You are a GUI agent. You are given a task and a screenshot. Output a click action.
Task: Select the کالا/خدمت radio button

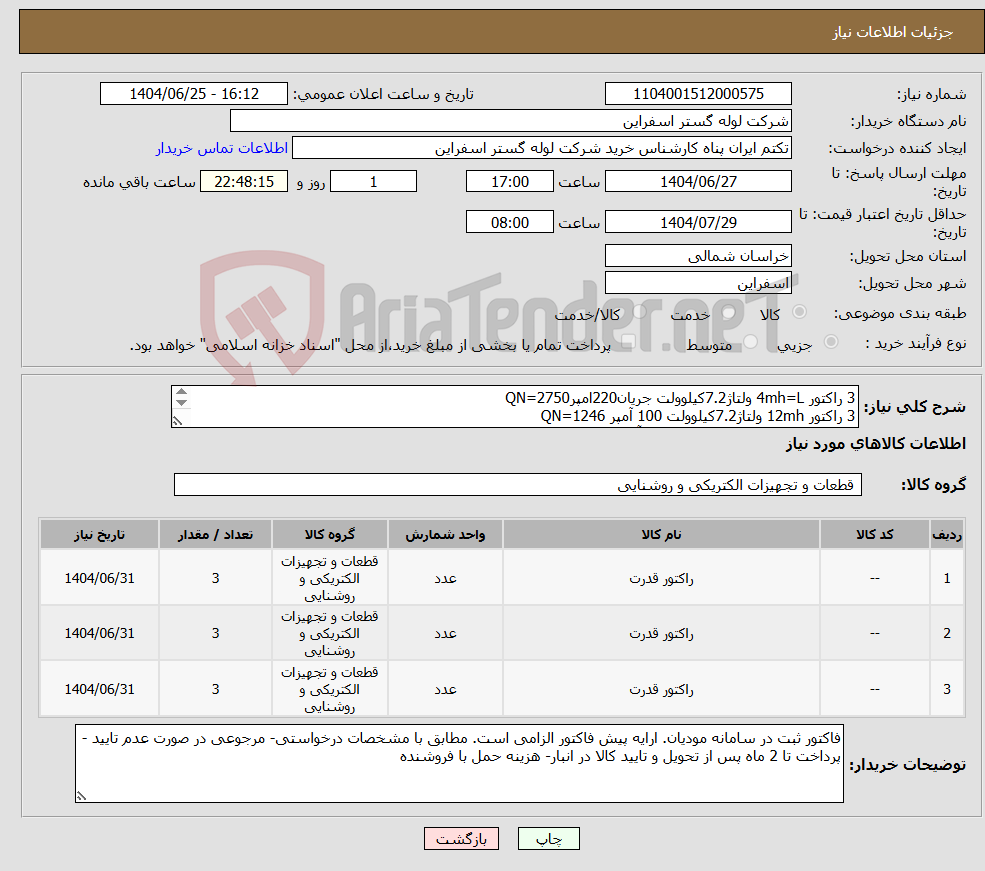pyautogui.click(x=638, y=313)
